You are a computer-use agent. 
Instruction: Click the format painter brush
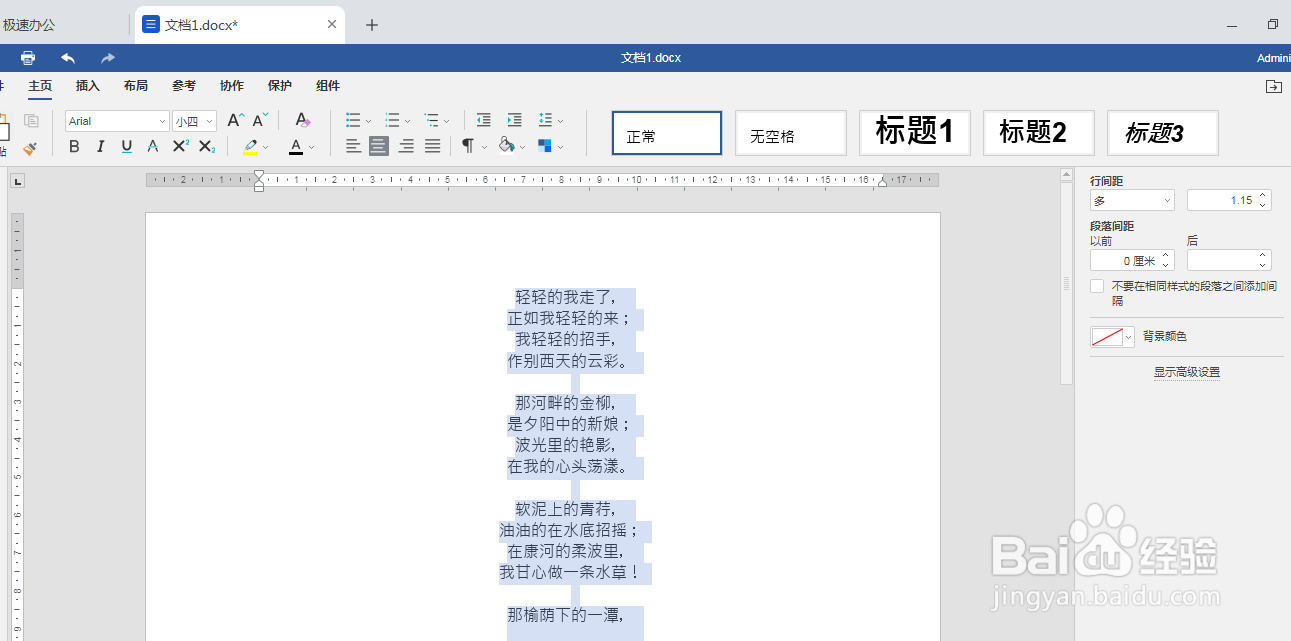point(30,148)
